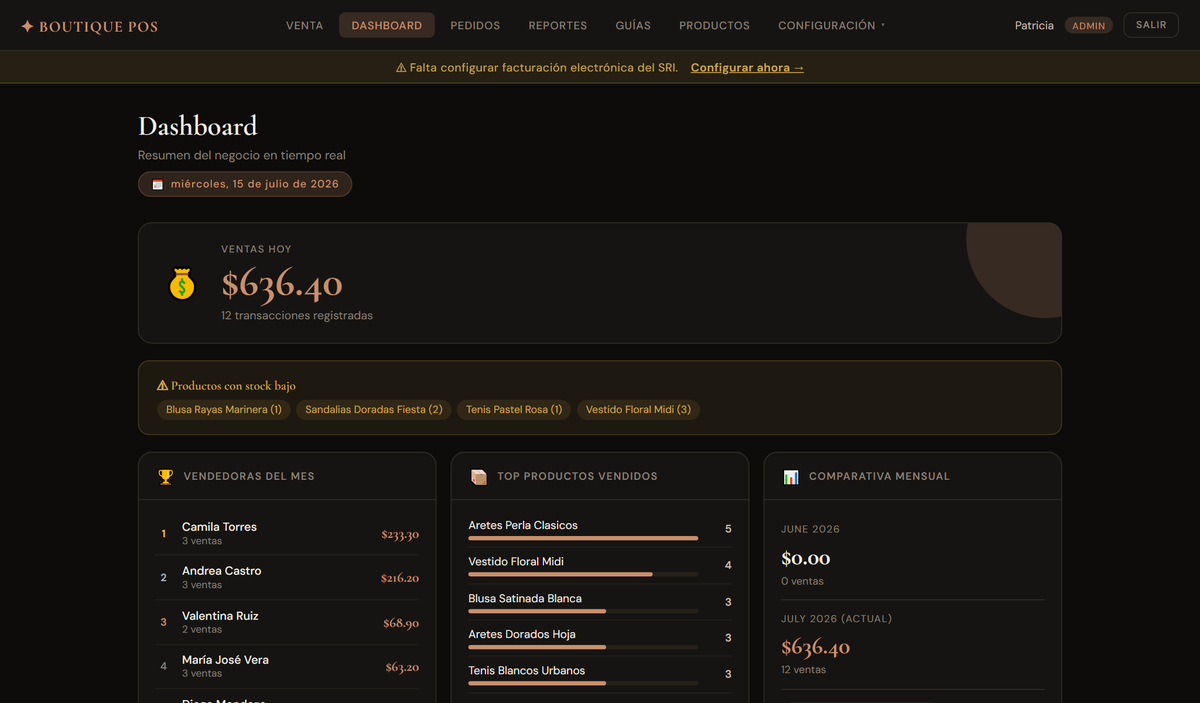Click the $68.90 amount for Valentina Ruiz
Screen dimensions: 1200x703
coord(401,623)
